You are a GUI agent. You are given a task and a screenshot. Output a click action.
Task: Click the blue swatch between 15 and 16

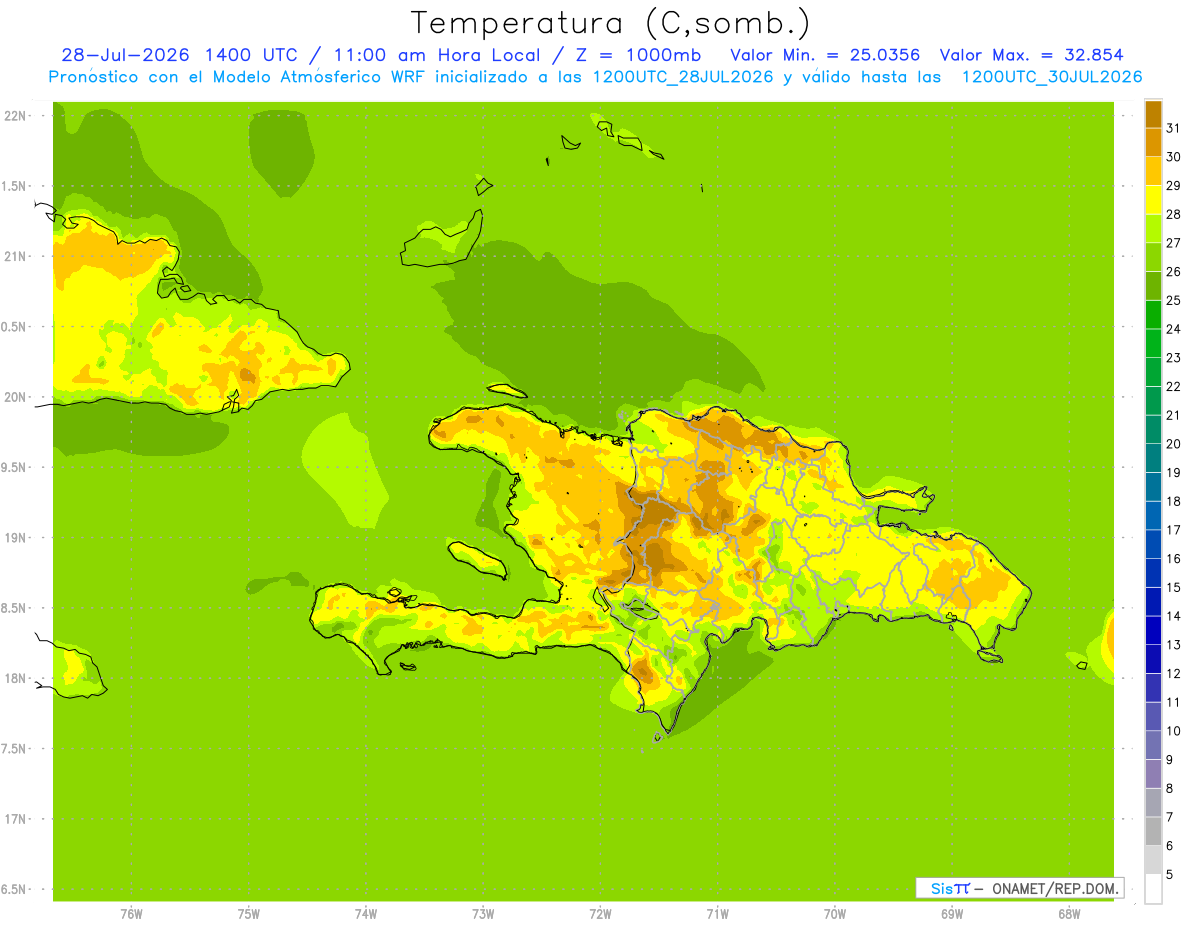[1153, 573]
